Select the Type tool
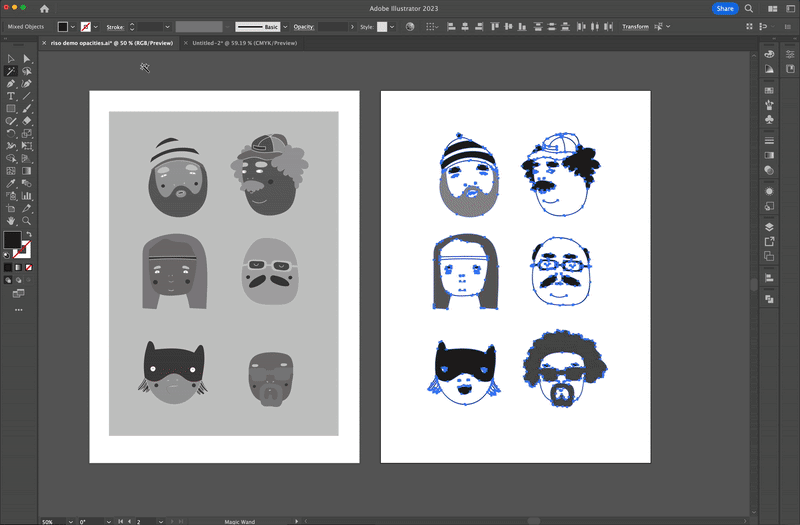 11,96
